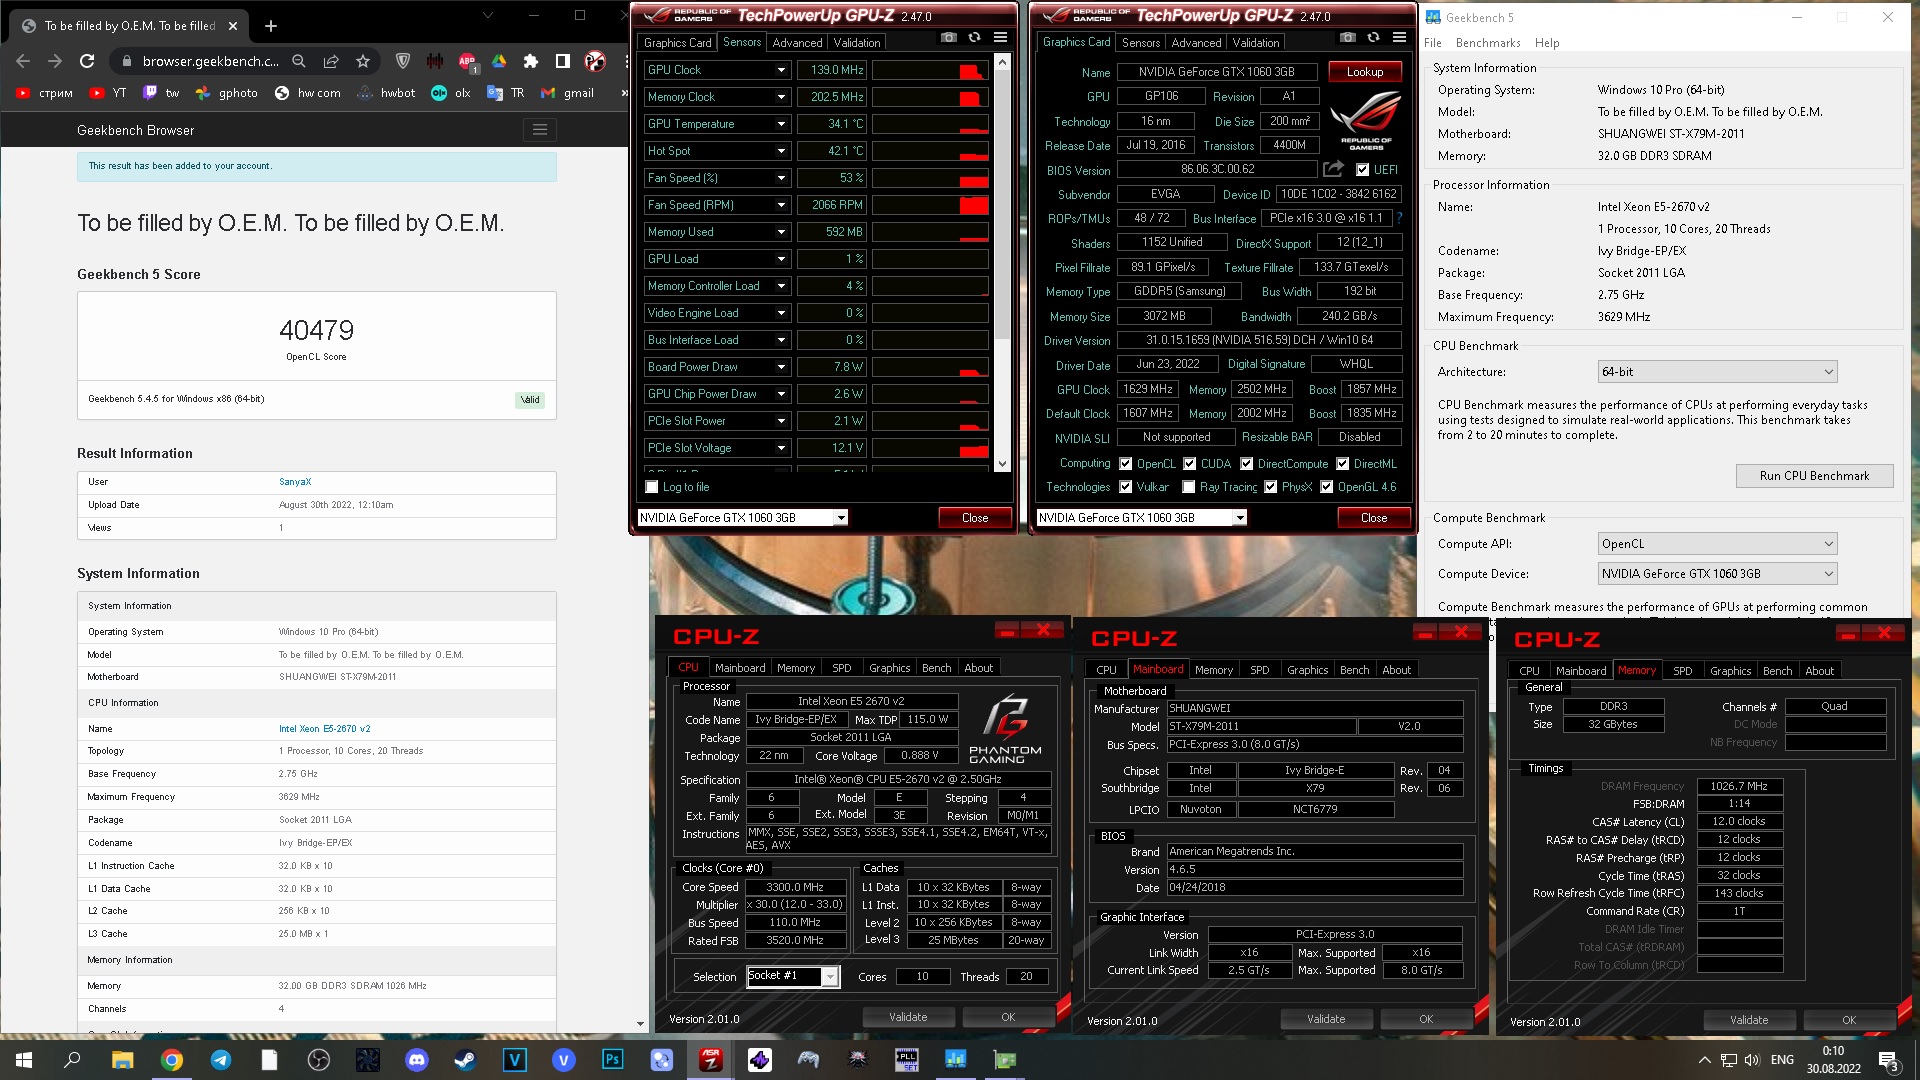This screenshot has width=1920, height=1080.
Task: Open the Intel Xeon E5-2670 v2 link
Action: click(x=324, y=729)
